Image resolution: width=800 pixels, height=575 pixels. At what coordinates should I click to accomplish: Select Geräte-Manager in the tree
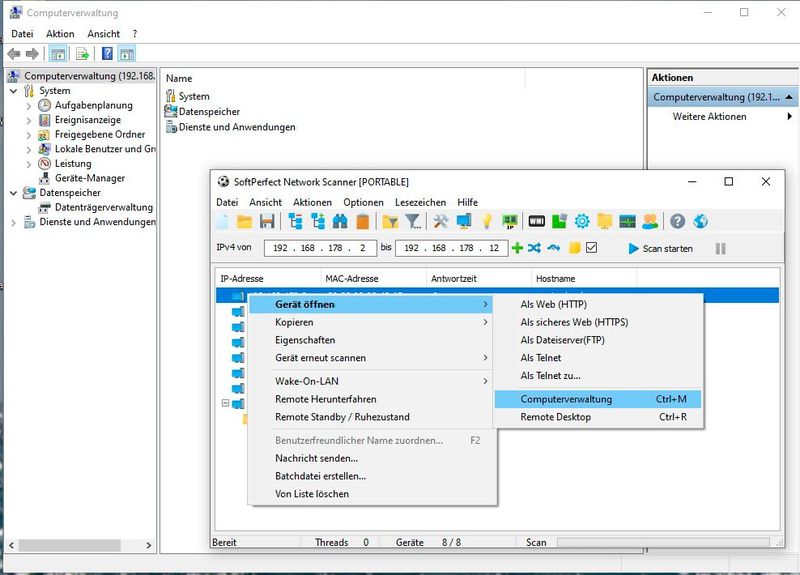(89, 178)
